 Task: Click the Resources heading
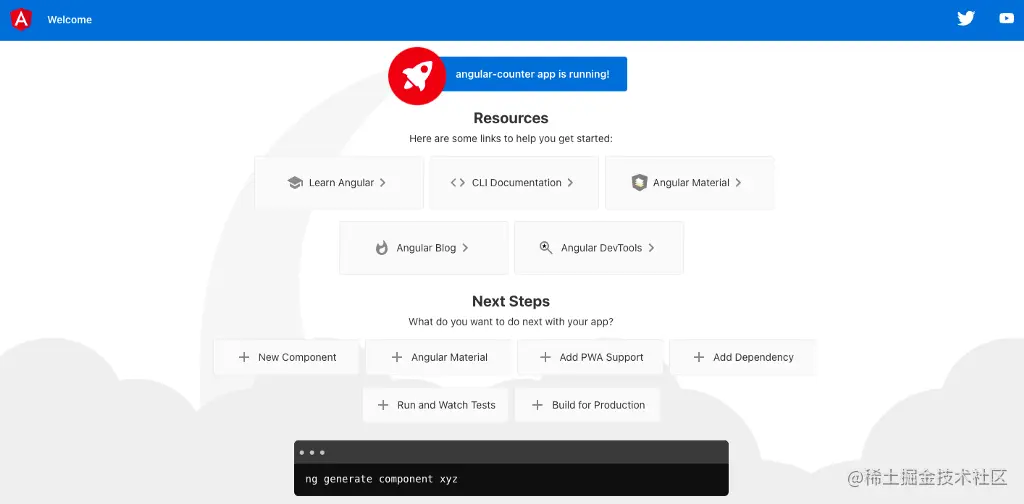pyautogui.click(x=511, y=118)
